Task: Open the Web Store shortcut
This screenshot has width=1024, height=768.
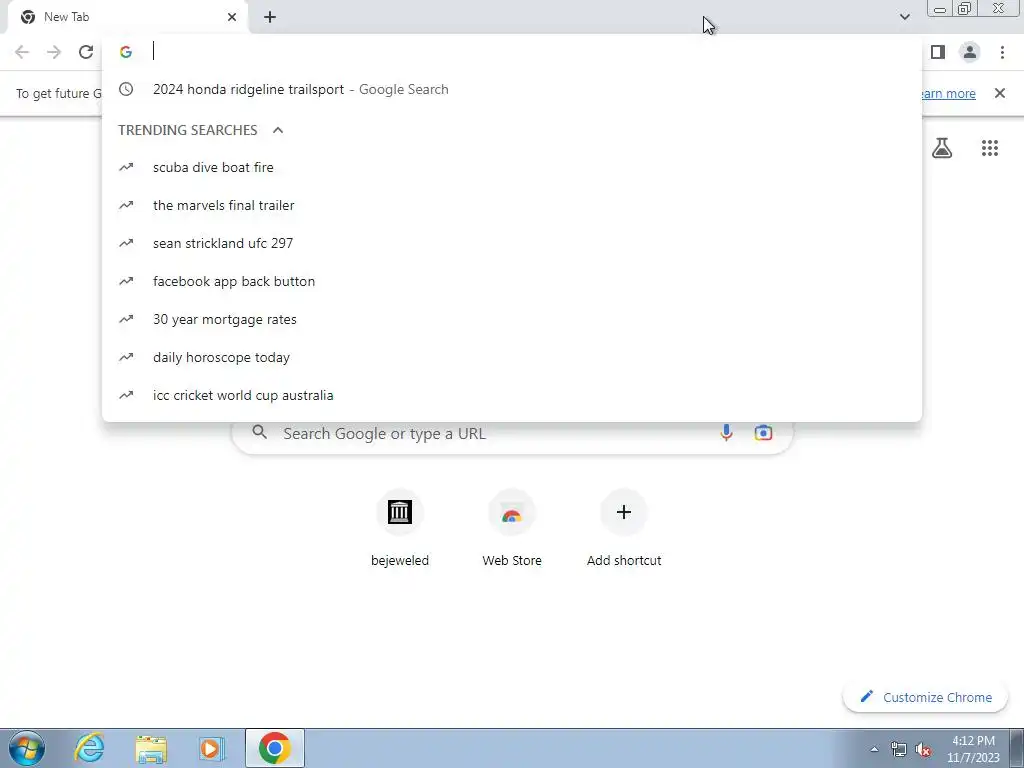Action: point(512,529)
